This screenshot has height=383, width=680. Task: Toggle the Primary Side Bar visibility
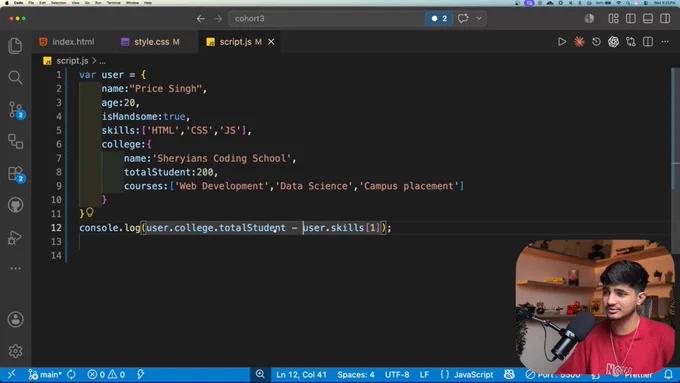(631, 18)
